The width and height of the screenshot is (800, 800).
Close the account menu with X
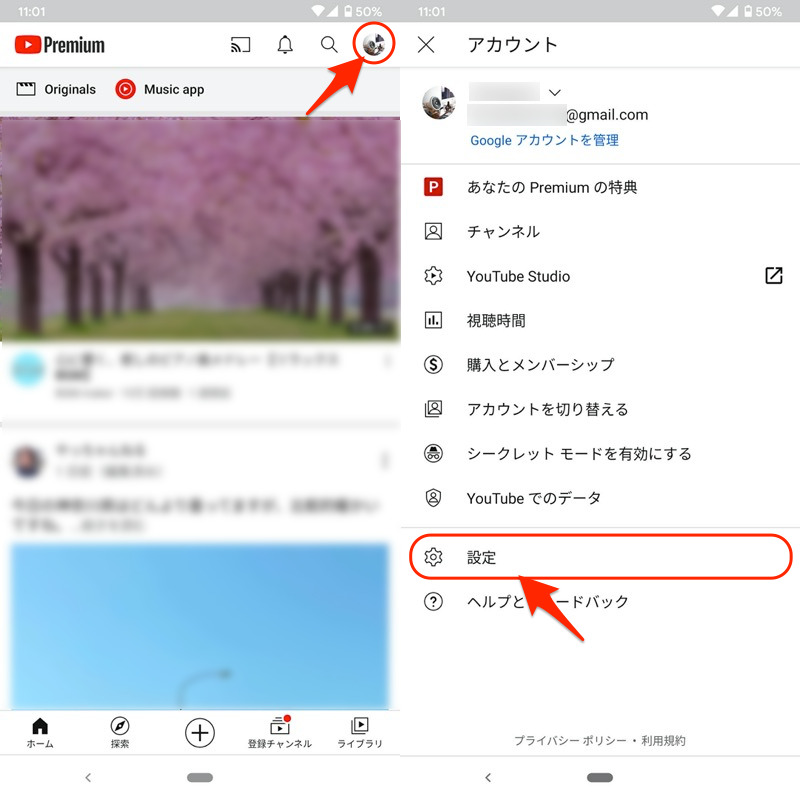click(426, 45)
